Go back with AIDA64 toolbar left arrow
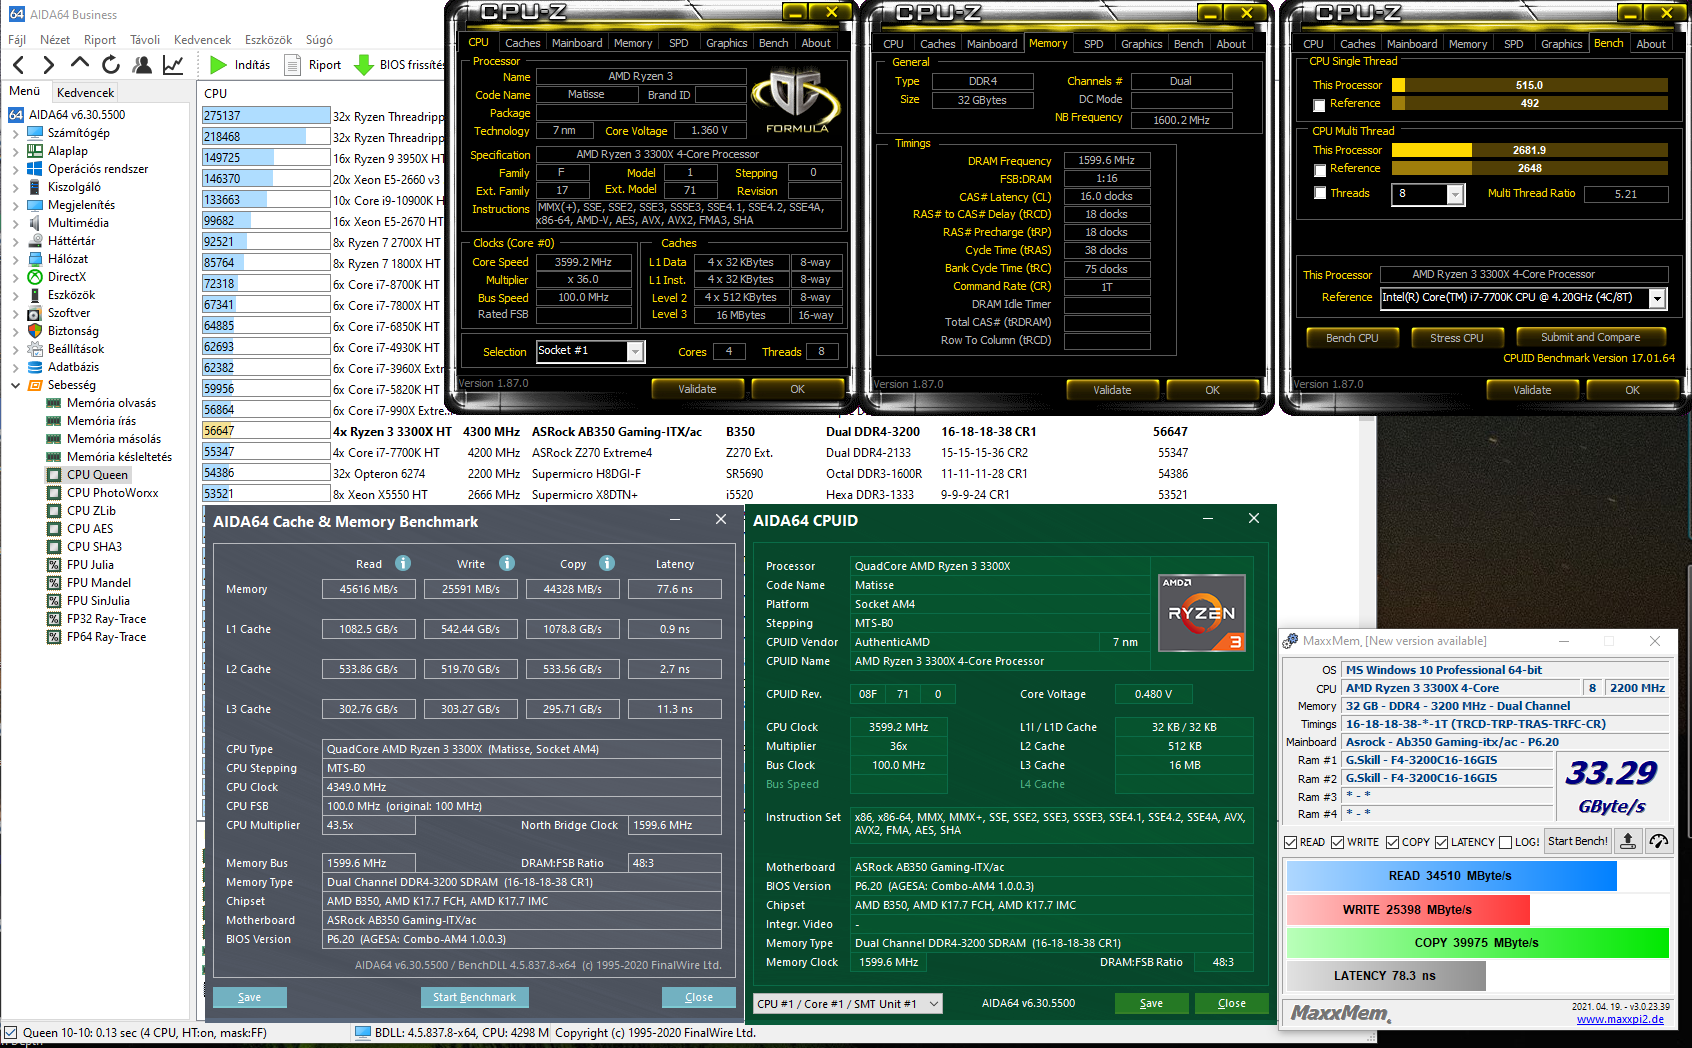 18,65
